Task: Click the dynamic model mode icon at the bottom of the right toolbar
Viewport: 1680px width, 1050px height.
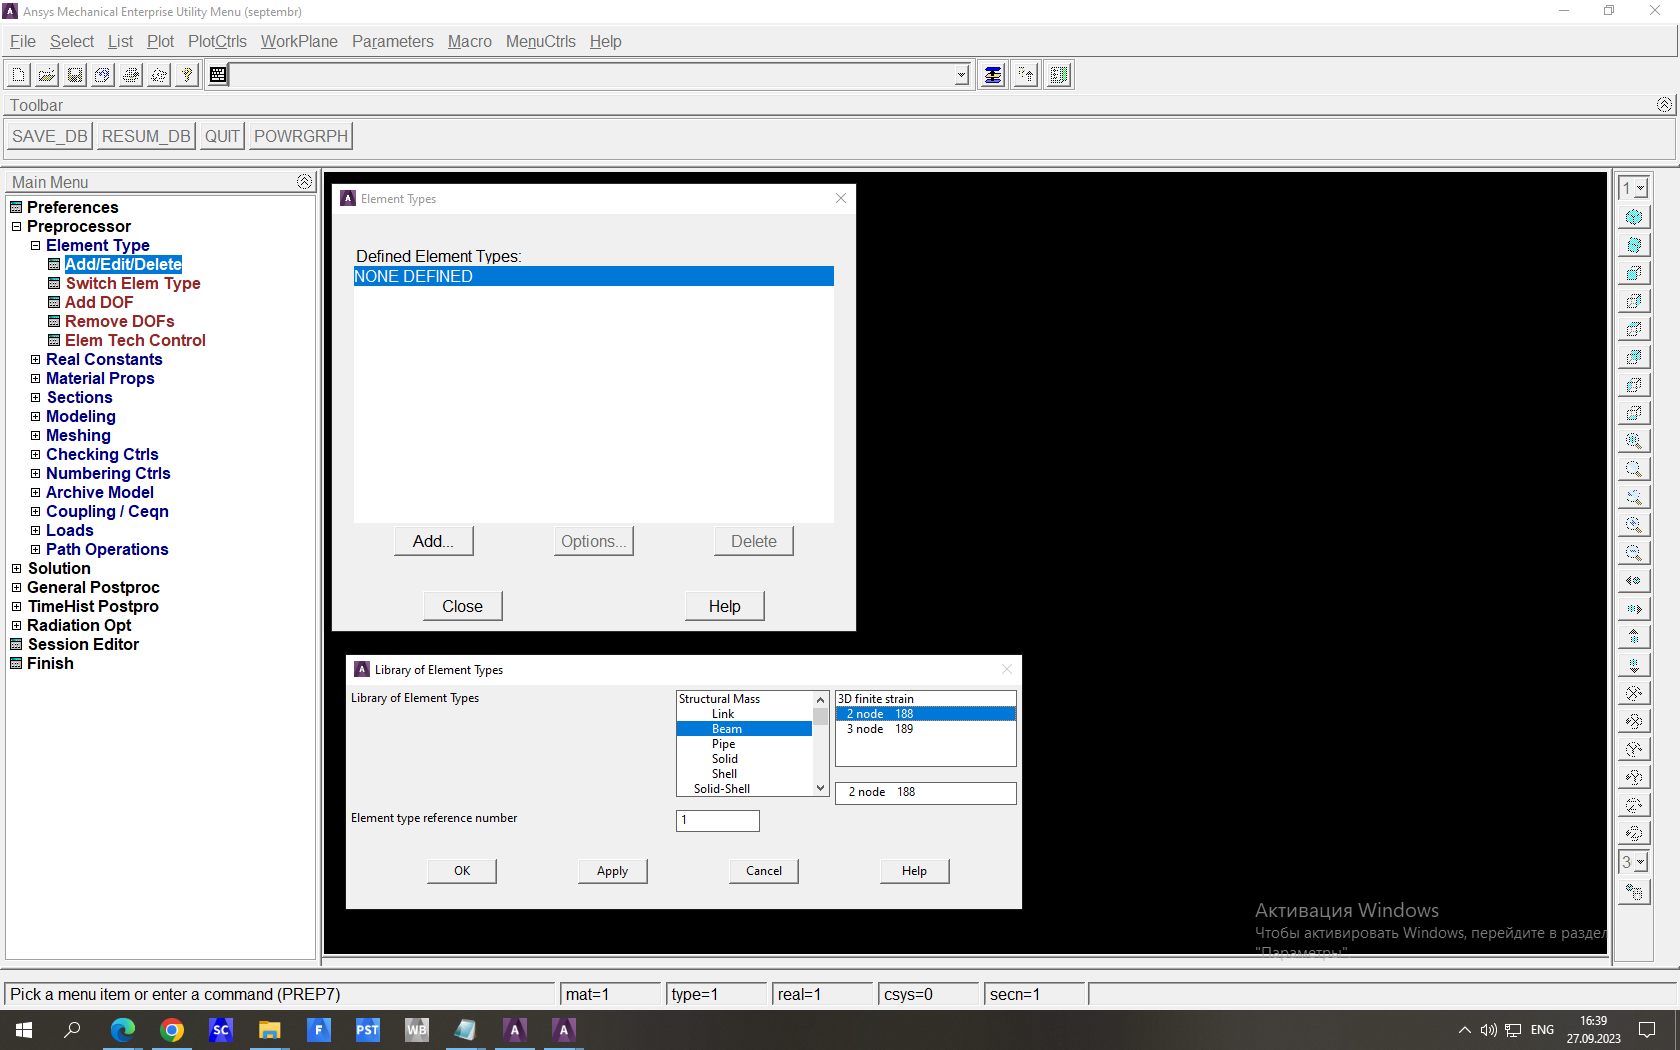Action: point(1634,892)
